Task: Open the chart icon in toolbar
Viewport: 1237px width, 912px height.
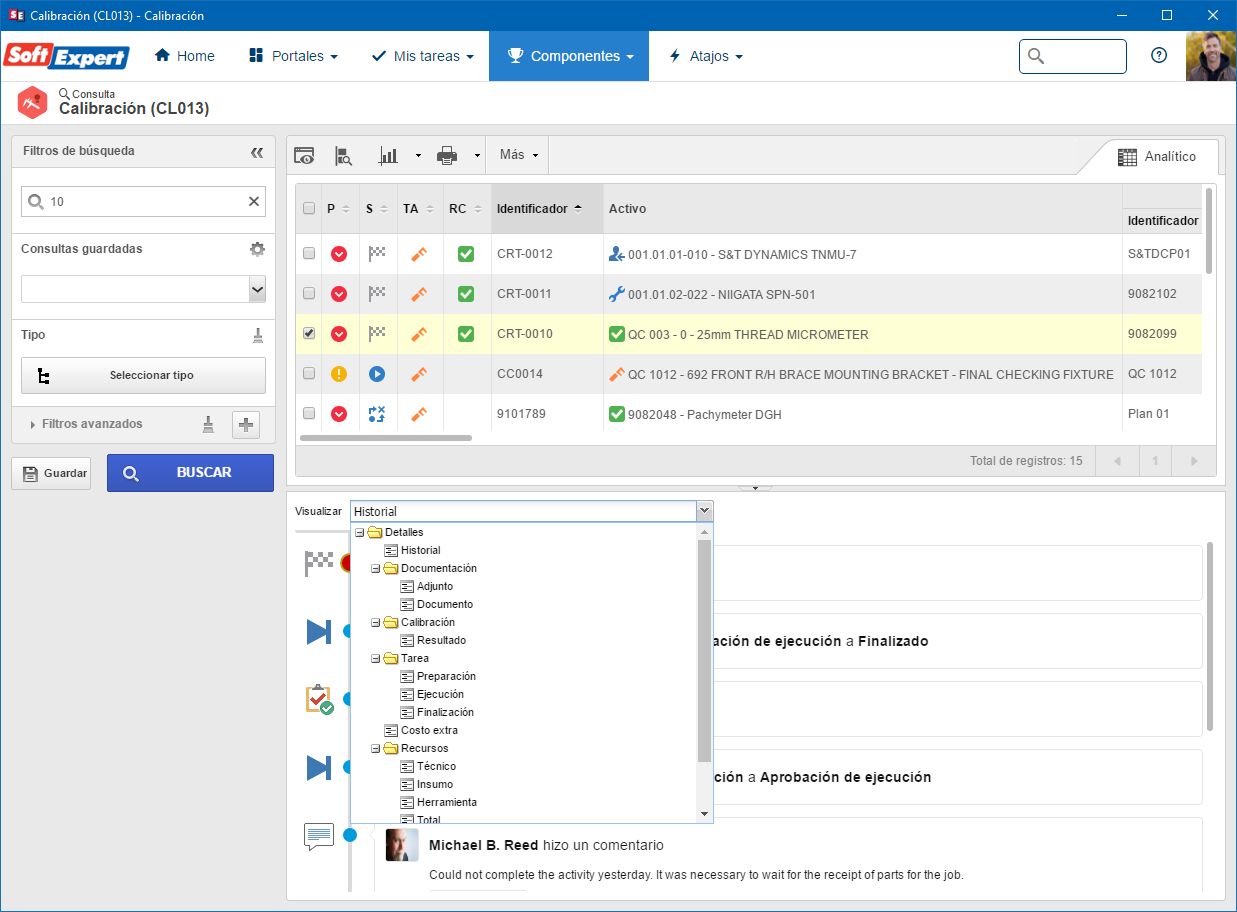Action: tap(388, 155)
